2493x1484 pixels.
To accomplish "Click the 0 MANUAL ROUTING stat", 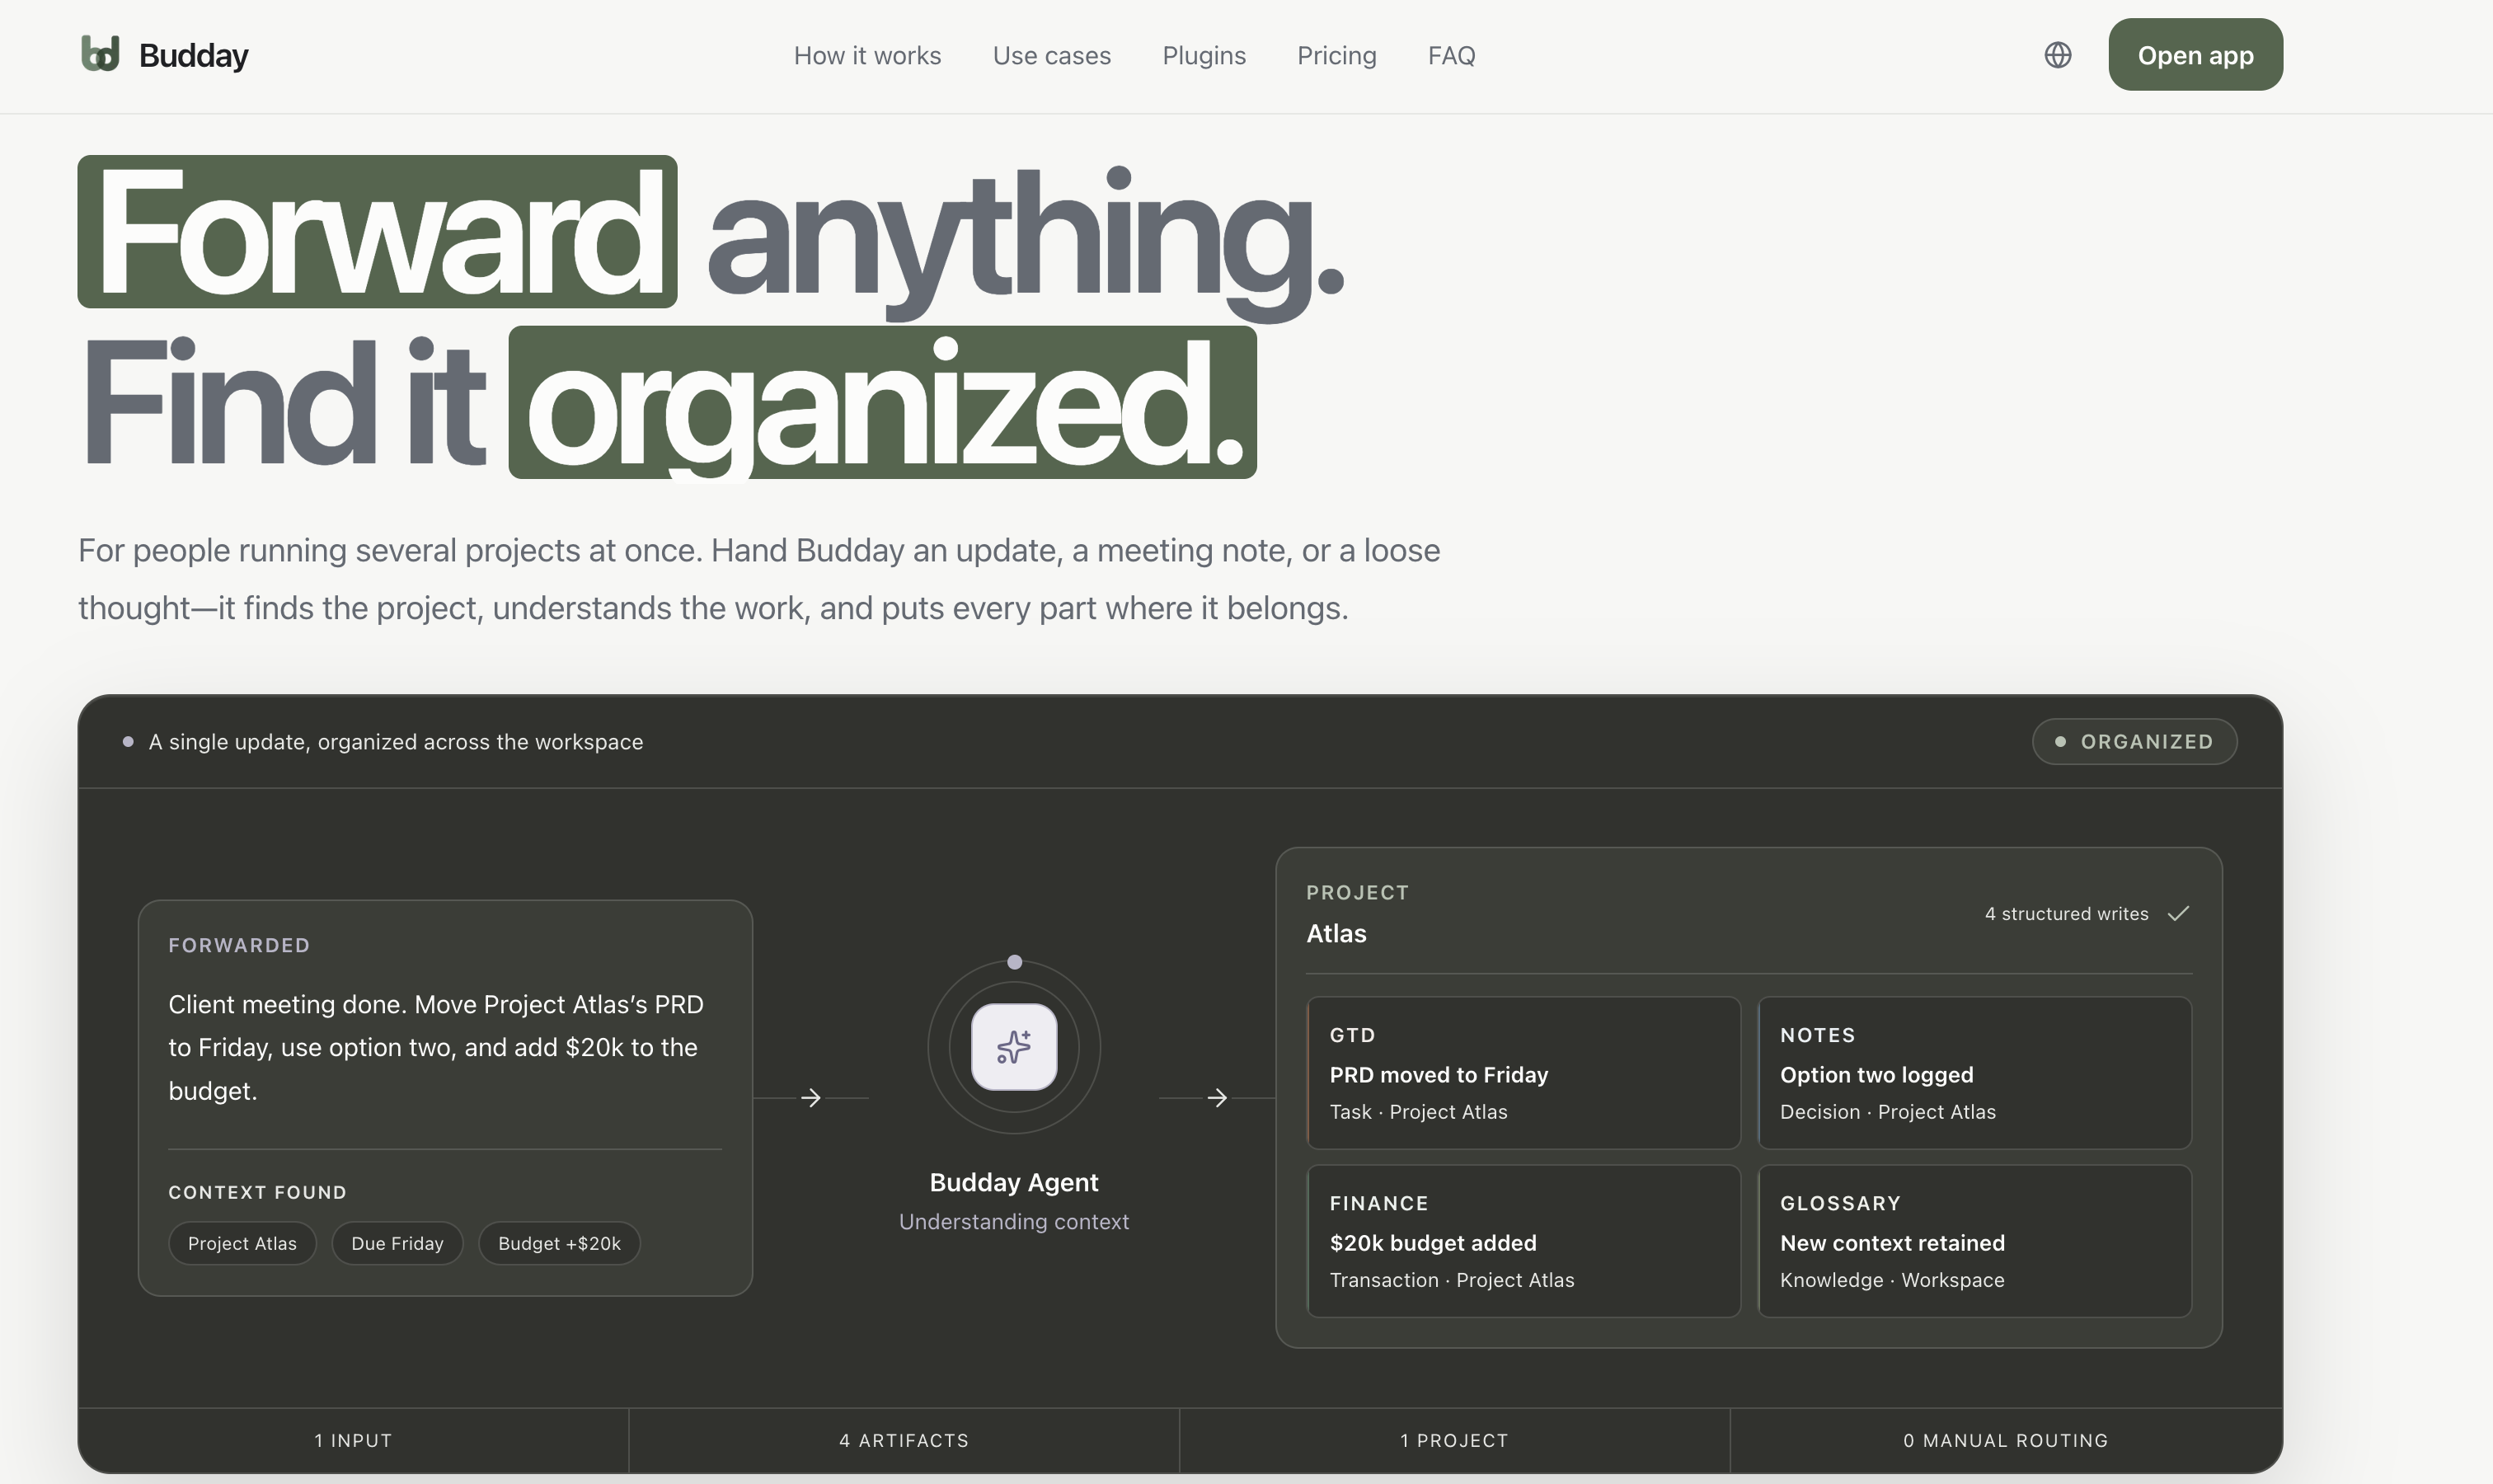I will click(2005, 1440).
